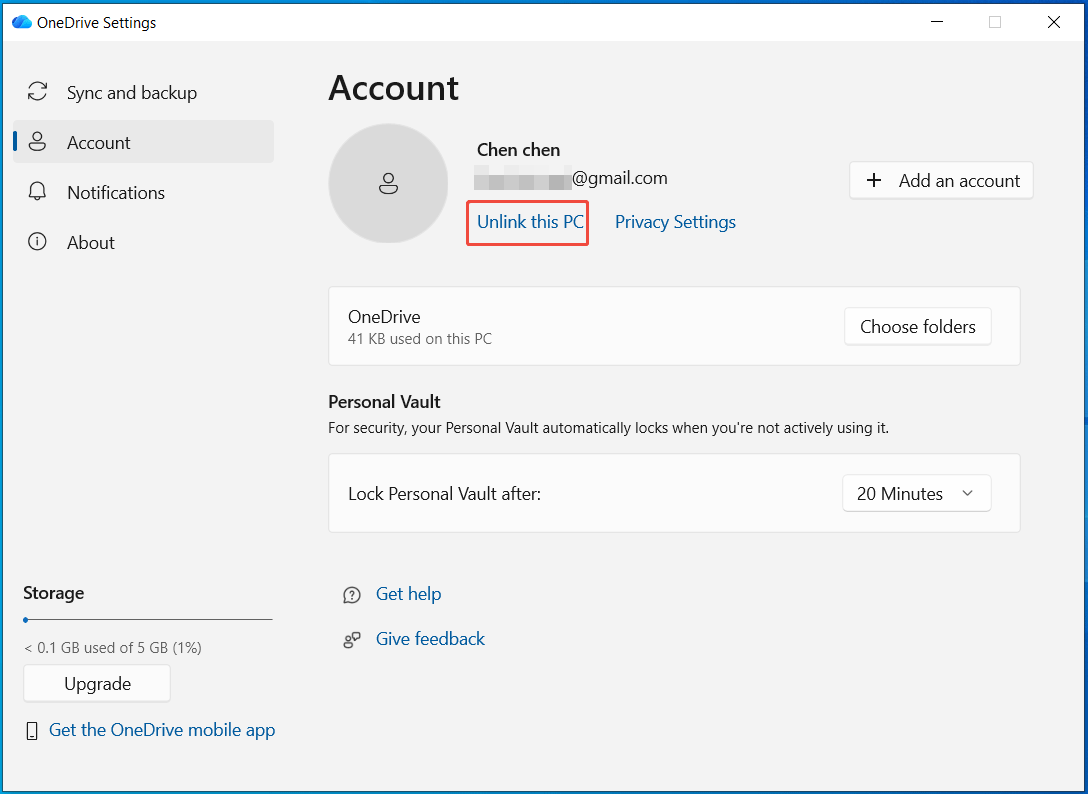Expand the 20 Minutes selection chevron

pyautogui.click(x=967, y=493)
